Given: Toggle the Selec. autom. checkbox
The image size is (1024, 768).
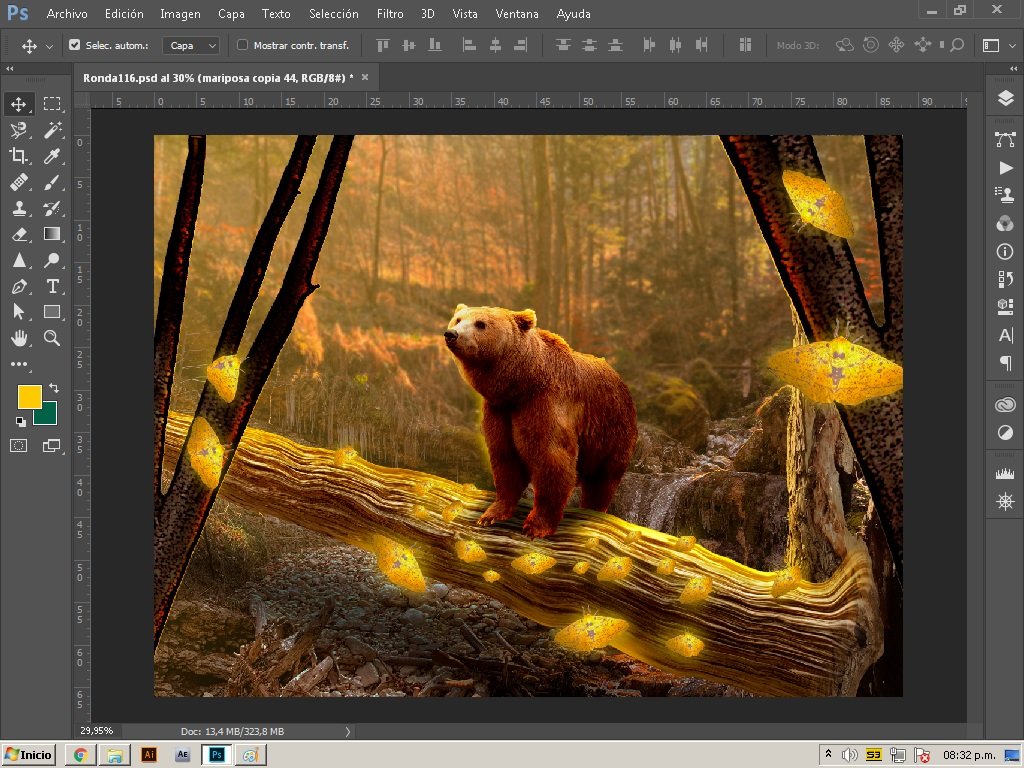Looking at the screenshot, I should coord(74,45).
